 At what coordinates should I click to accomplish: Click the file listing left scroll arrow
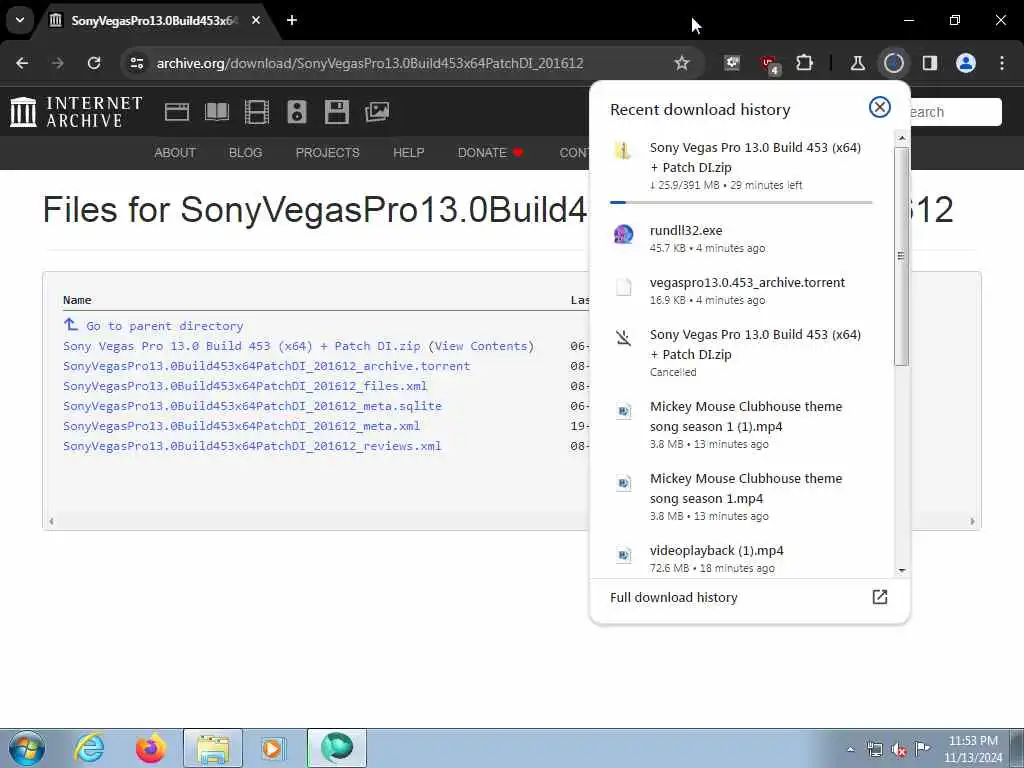[x=51, y=521]
